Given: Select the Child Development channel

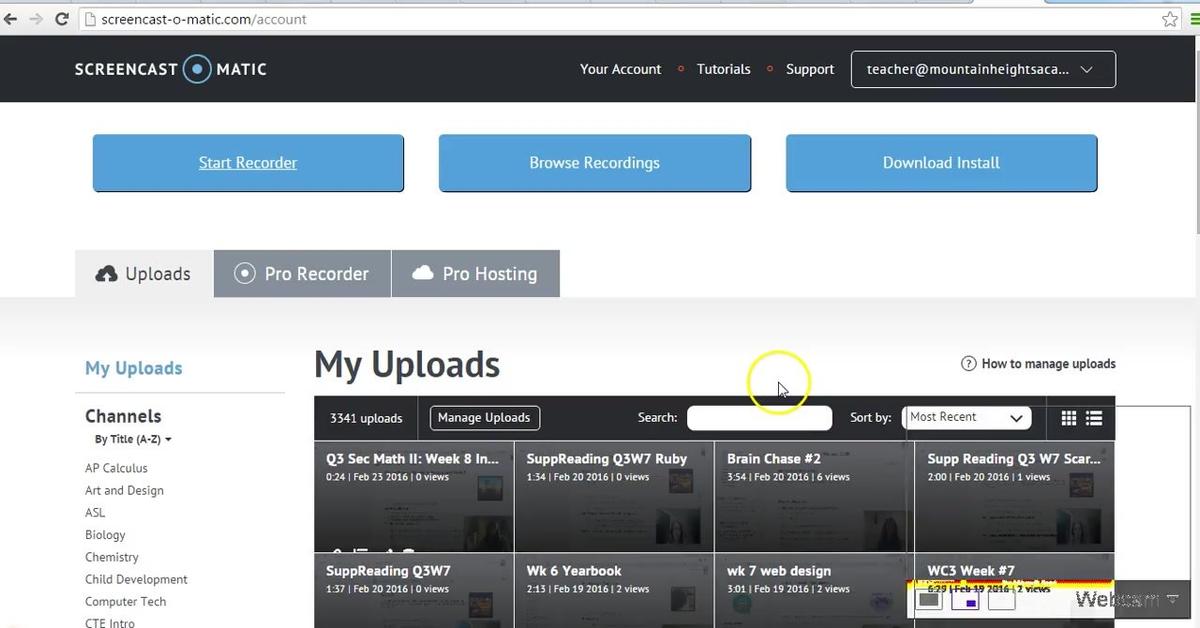Looking at the screenshot, I should click(x=136, y=579).
